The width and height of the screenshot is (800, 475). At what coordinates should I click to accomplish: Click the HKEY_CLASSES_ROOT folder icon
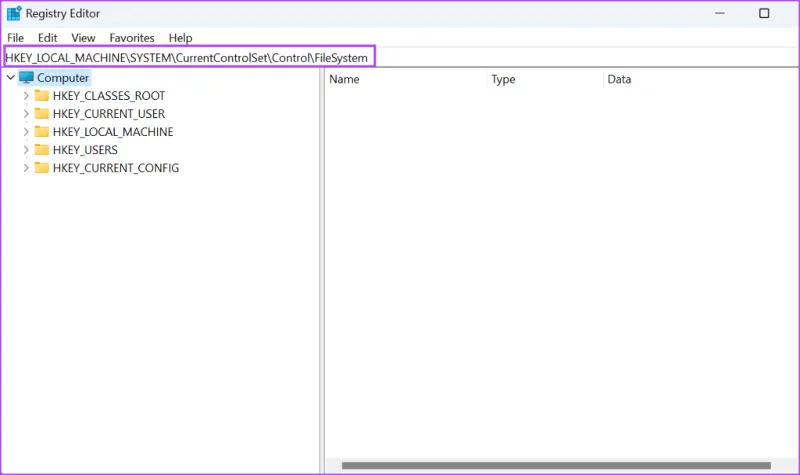click(x=42, y=95)
